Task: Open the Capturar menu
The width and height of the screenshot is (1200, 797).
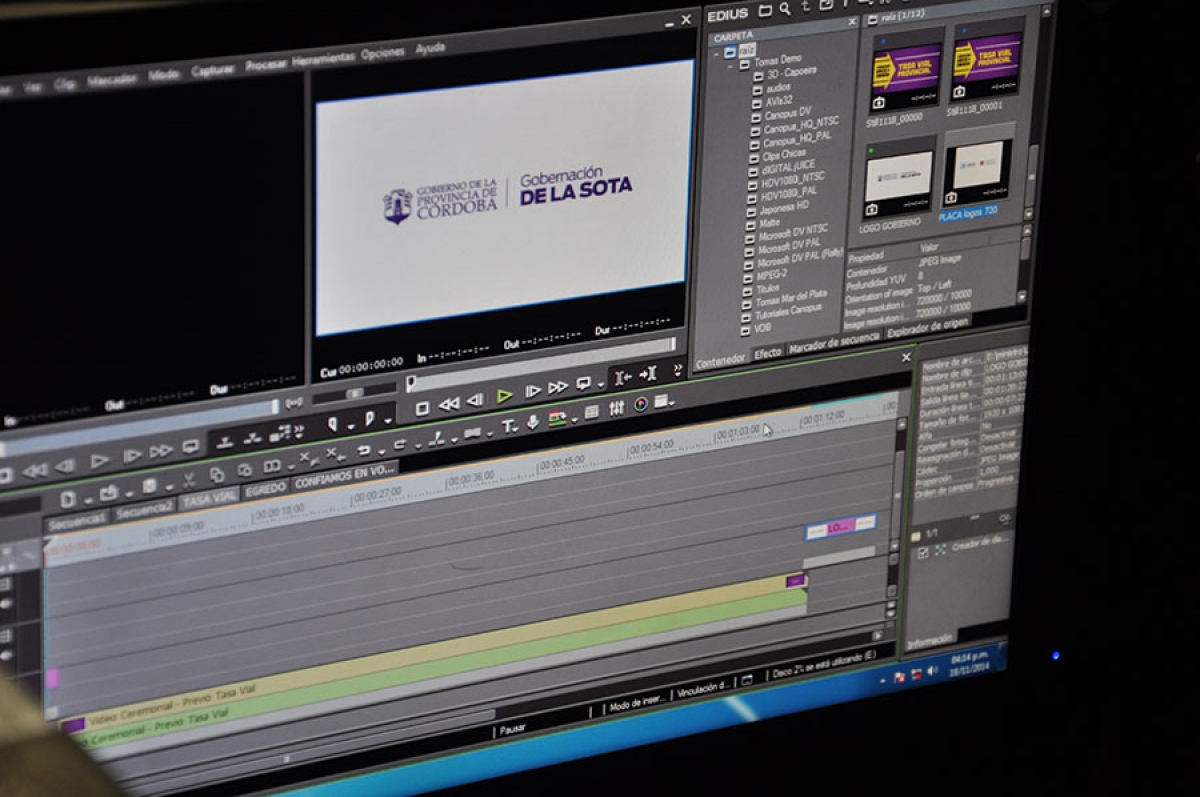Action: pyautogui.click(x=212, y=70)
